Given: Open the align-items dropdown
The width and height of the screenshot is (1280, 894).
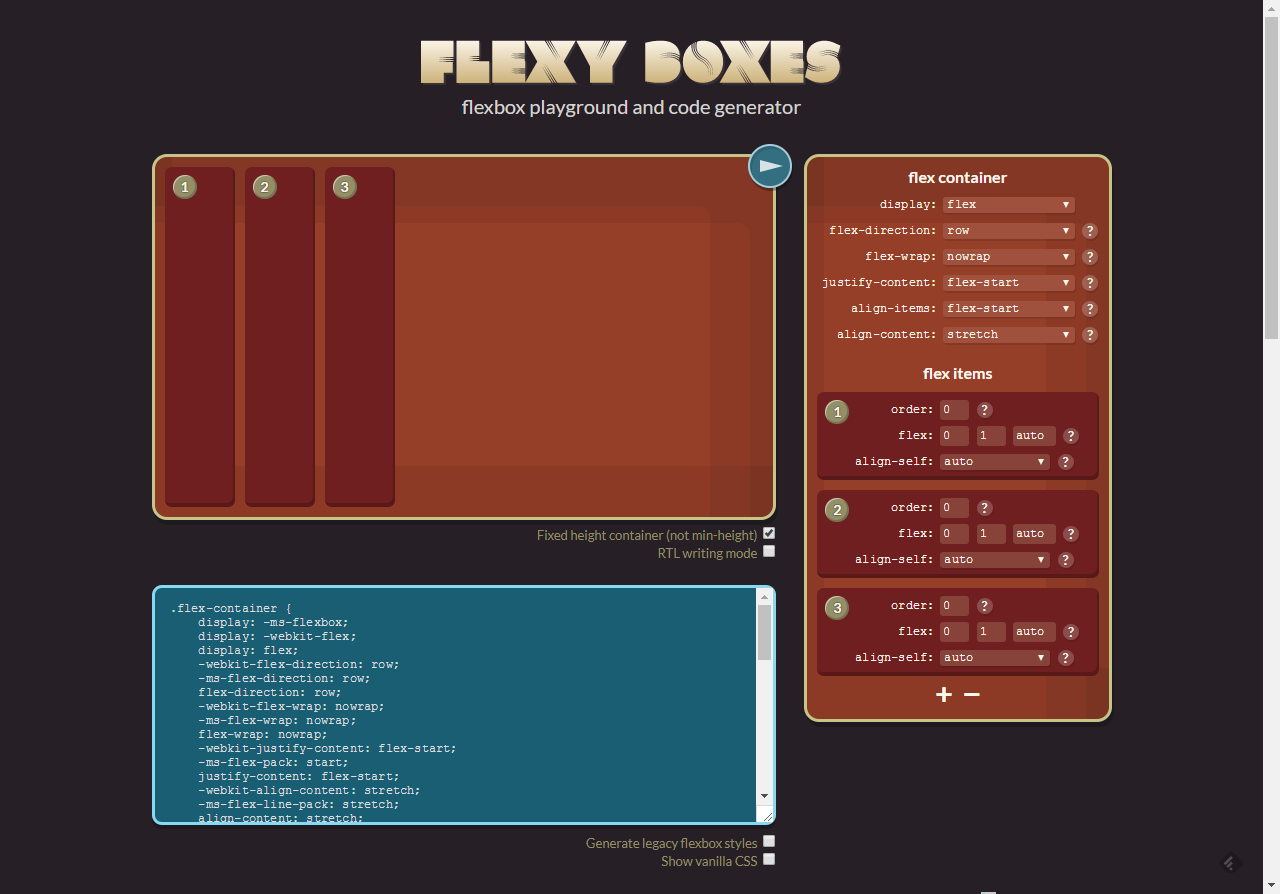Looking at the screenshot, I should [x=1008, y=309].
